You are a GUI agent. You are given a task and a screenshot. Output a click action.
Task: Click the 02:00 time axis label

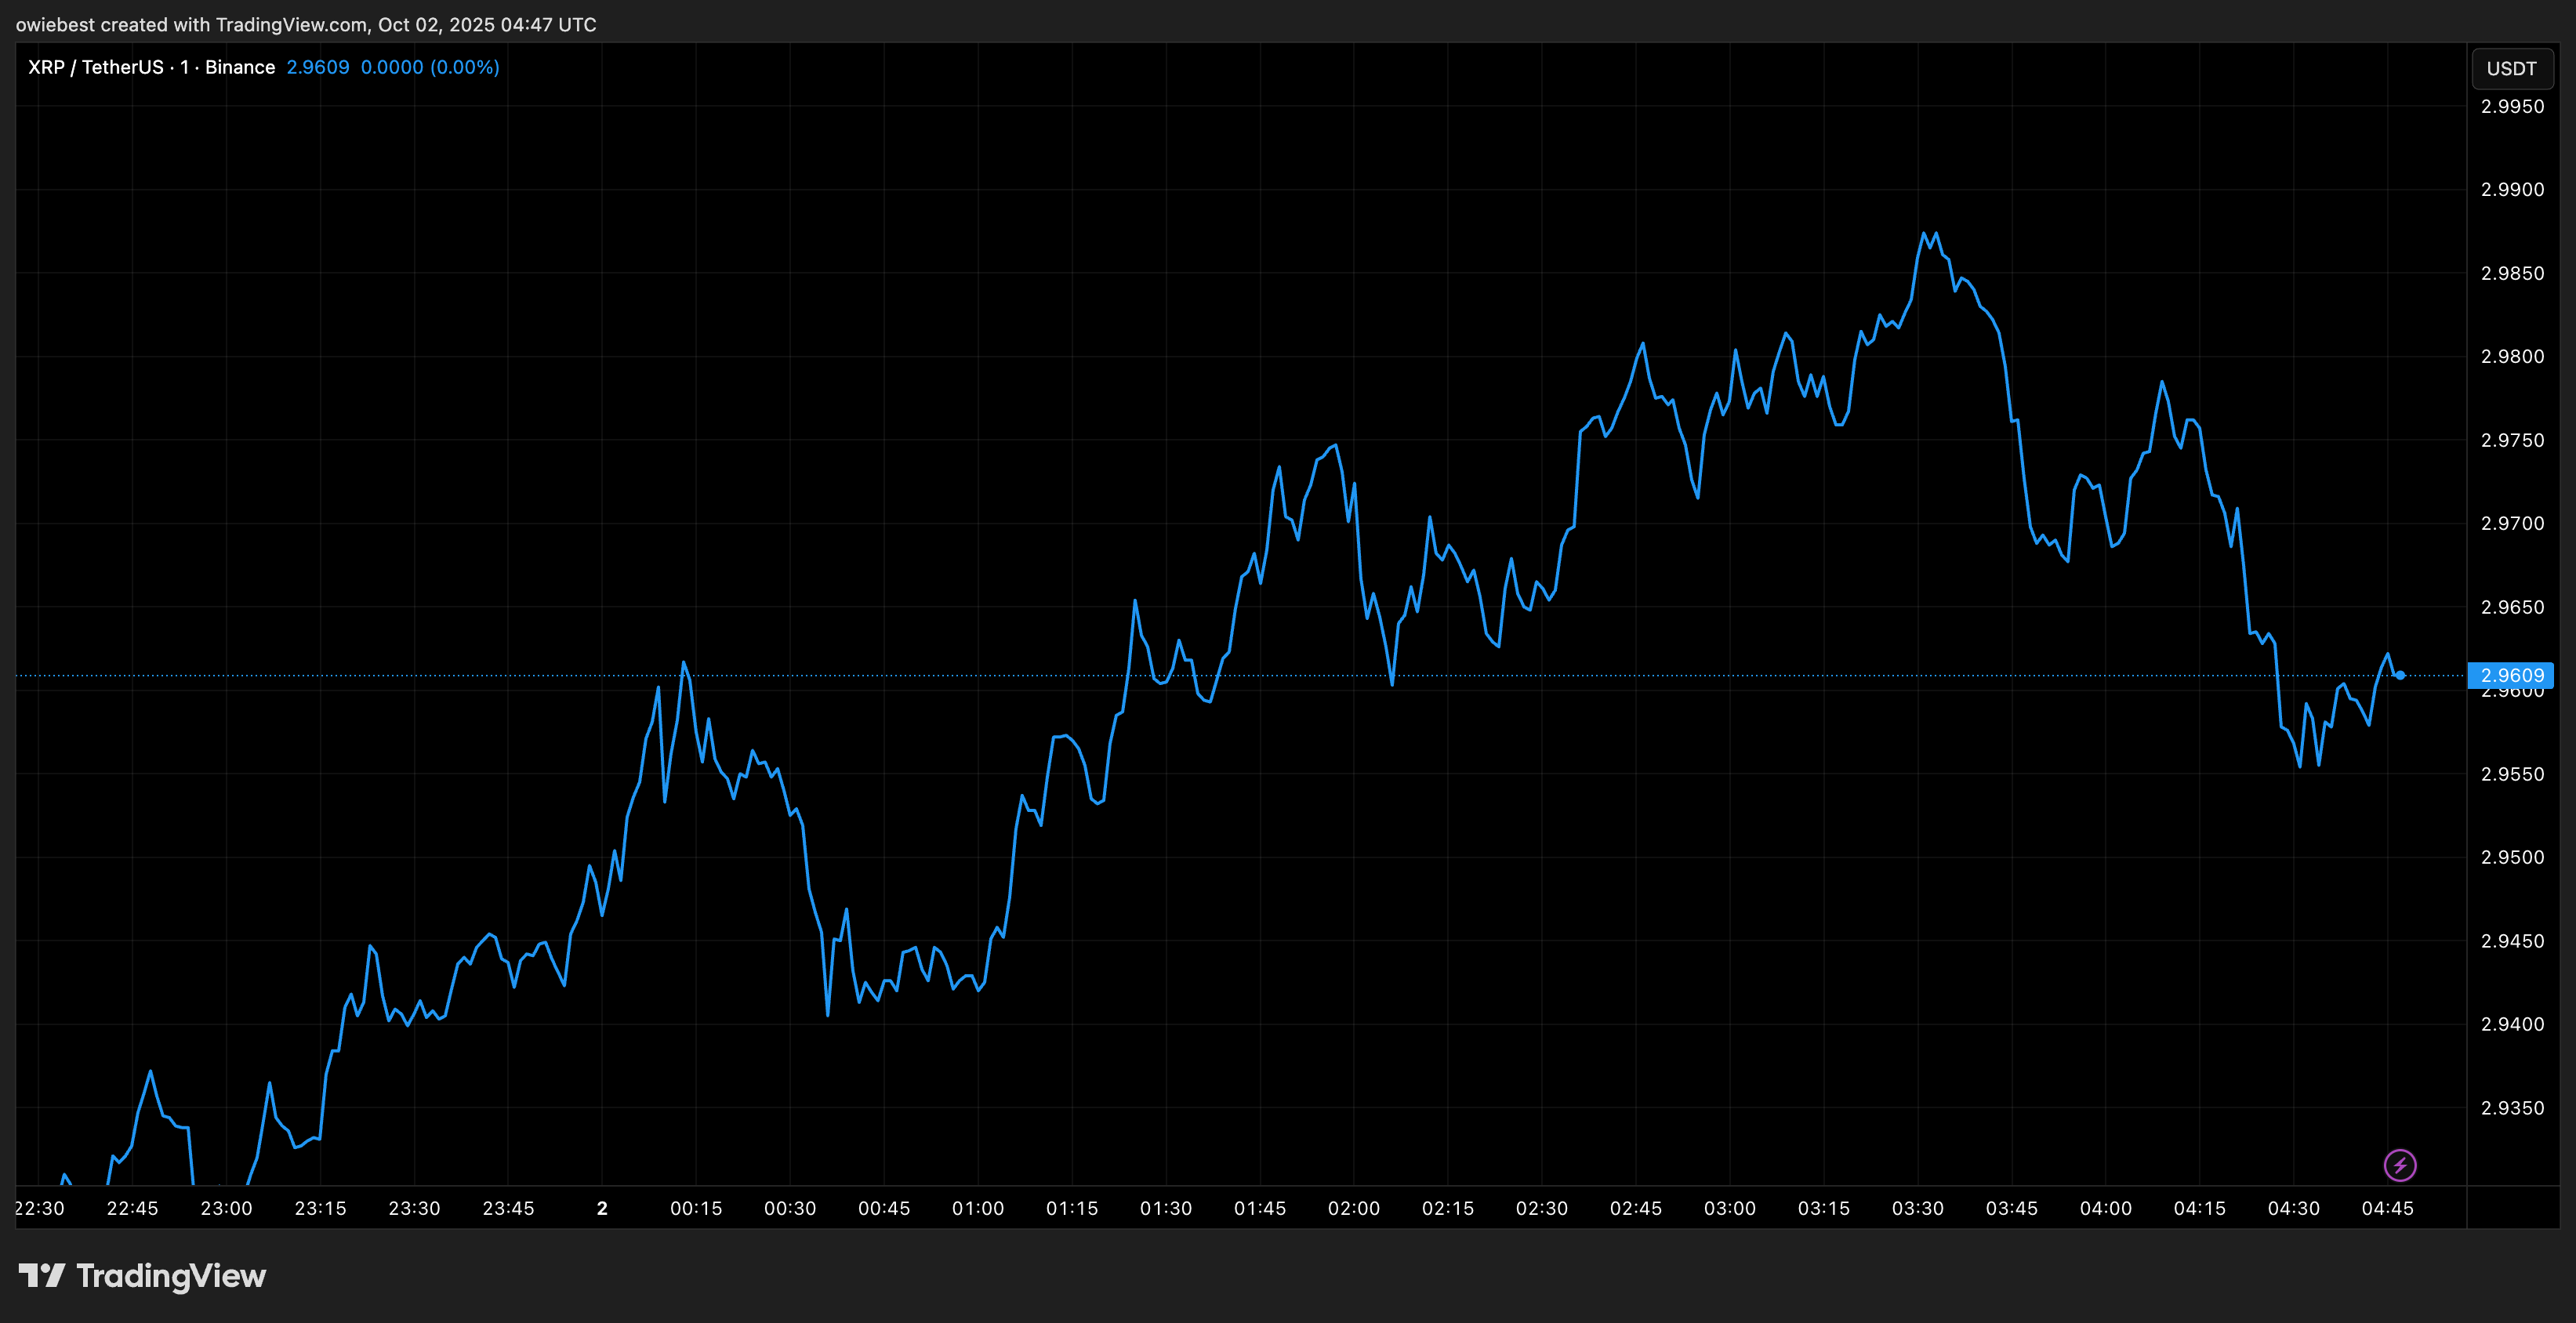(x=1353, y=1208)
